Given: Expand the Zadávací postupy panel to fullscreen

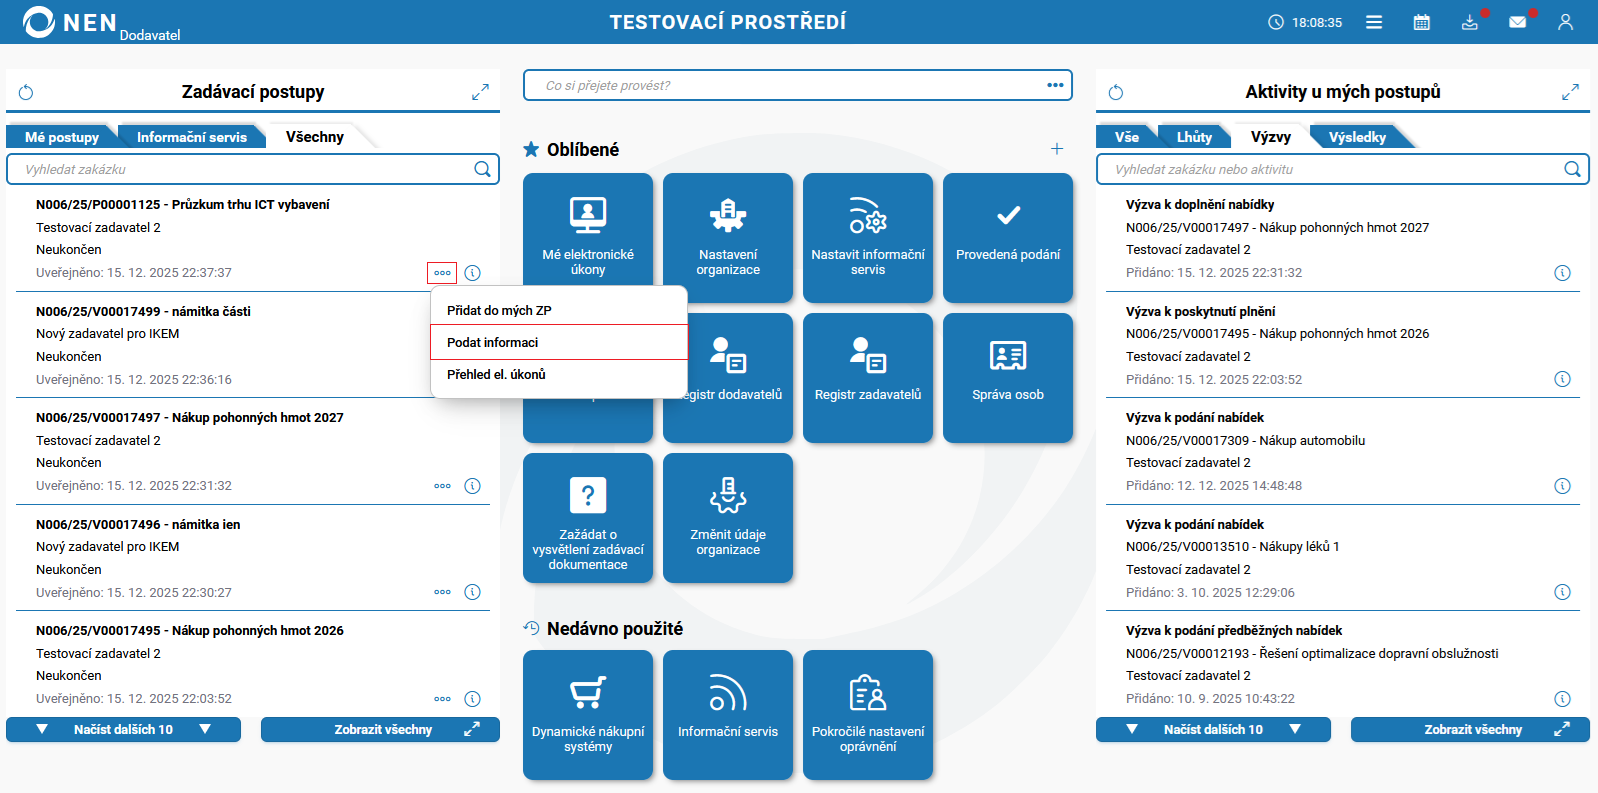Looking at the screenshot, I should (480, 92).
